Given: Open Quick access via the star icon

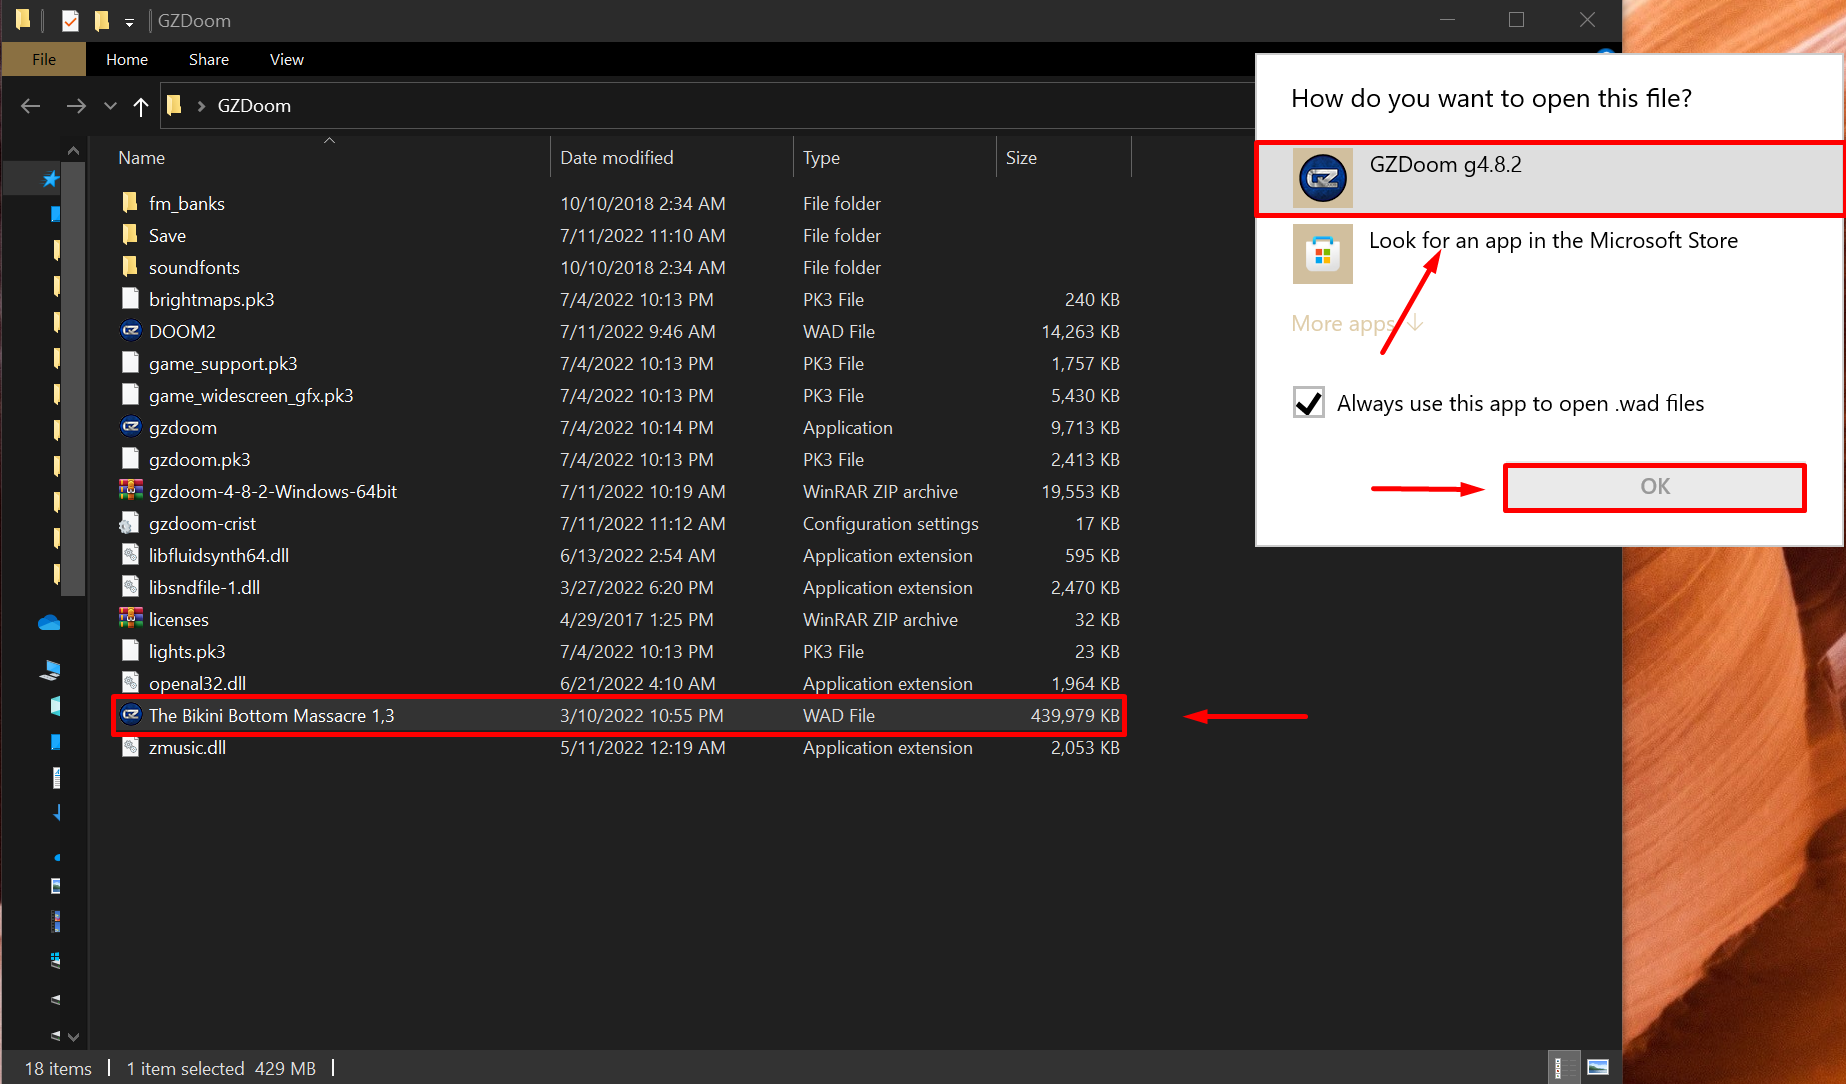Looking at the screenshot, I should (50, 179).
